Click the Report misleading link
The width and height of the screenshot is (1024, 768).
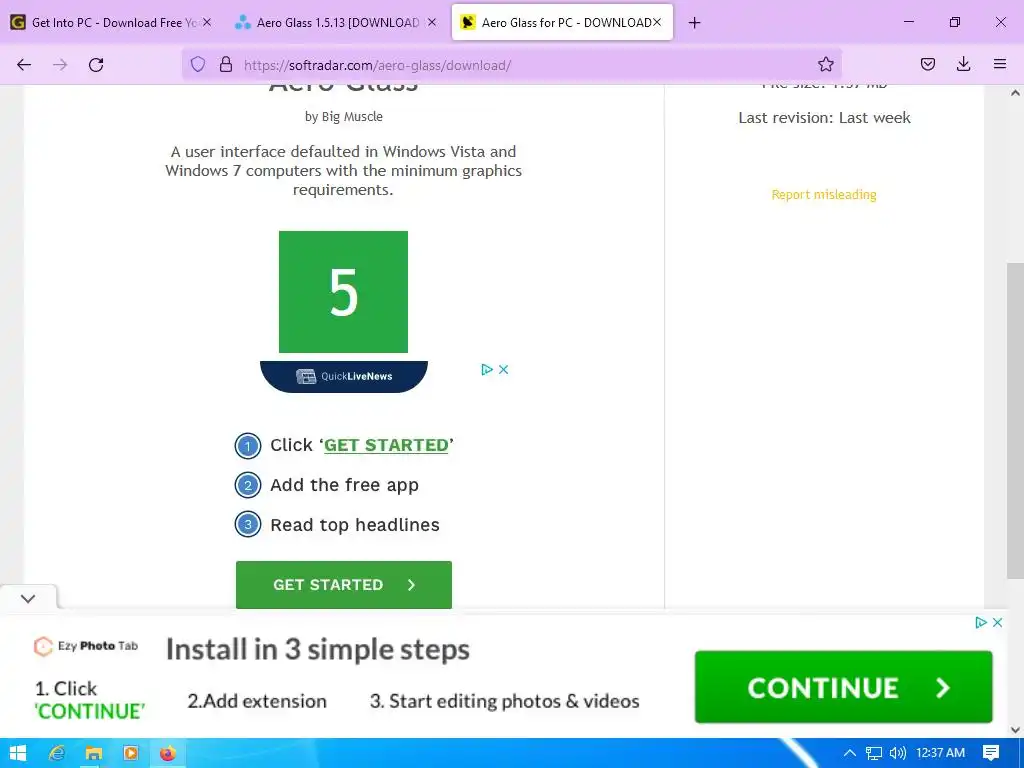(824, 195)
